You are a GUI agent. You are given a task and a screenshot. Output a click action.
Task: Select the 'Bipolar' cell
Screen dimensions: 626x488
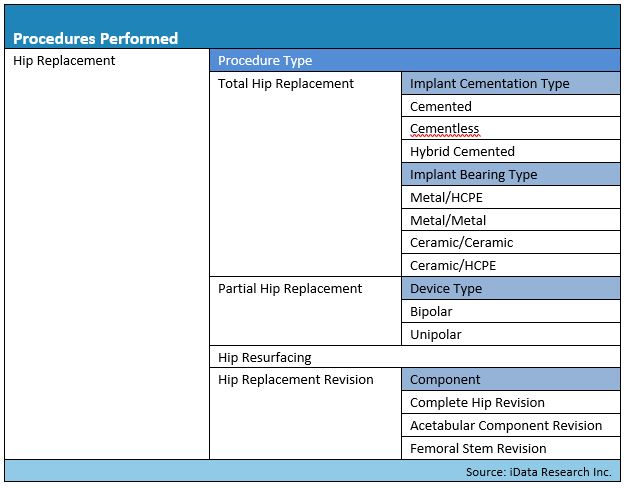pyautogui.click(x=511, y=311)
